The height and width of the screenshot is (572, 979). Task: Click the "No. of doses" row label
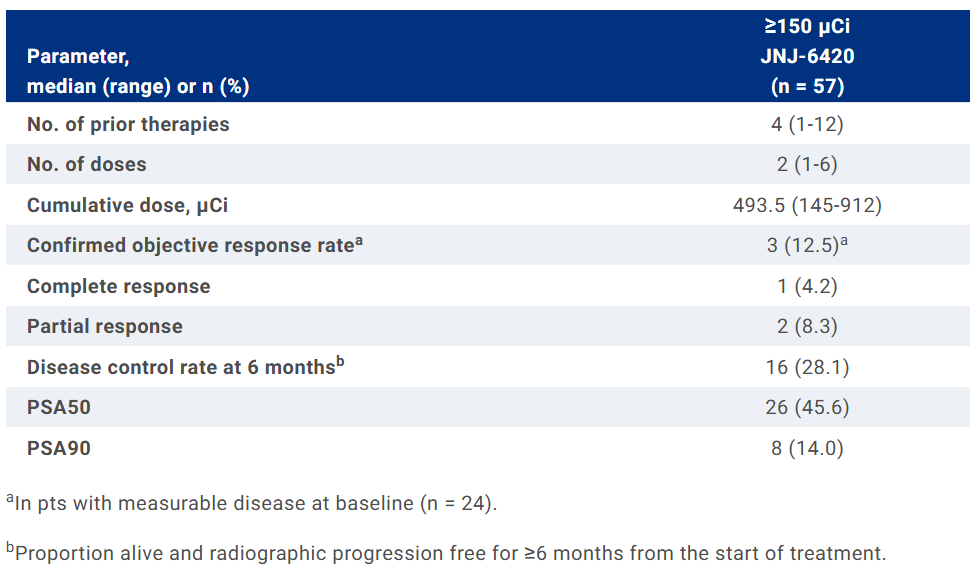86,165
